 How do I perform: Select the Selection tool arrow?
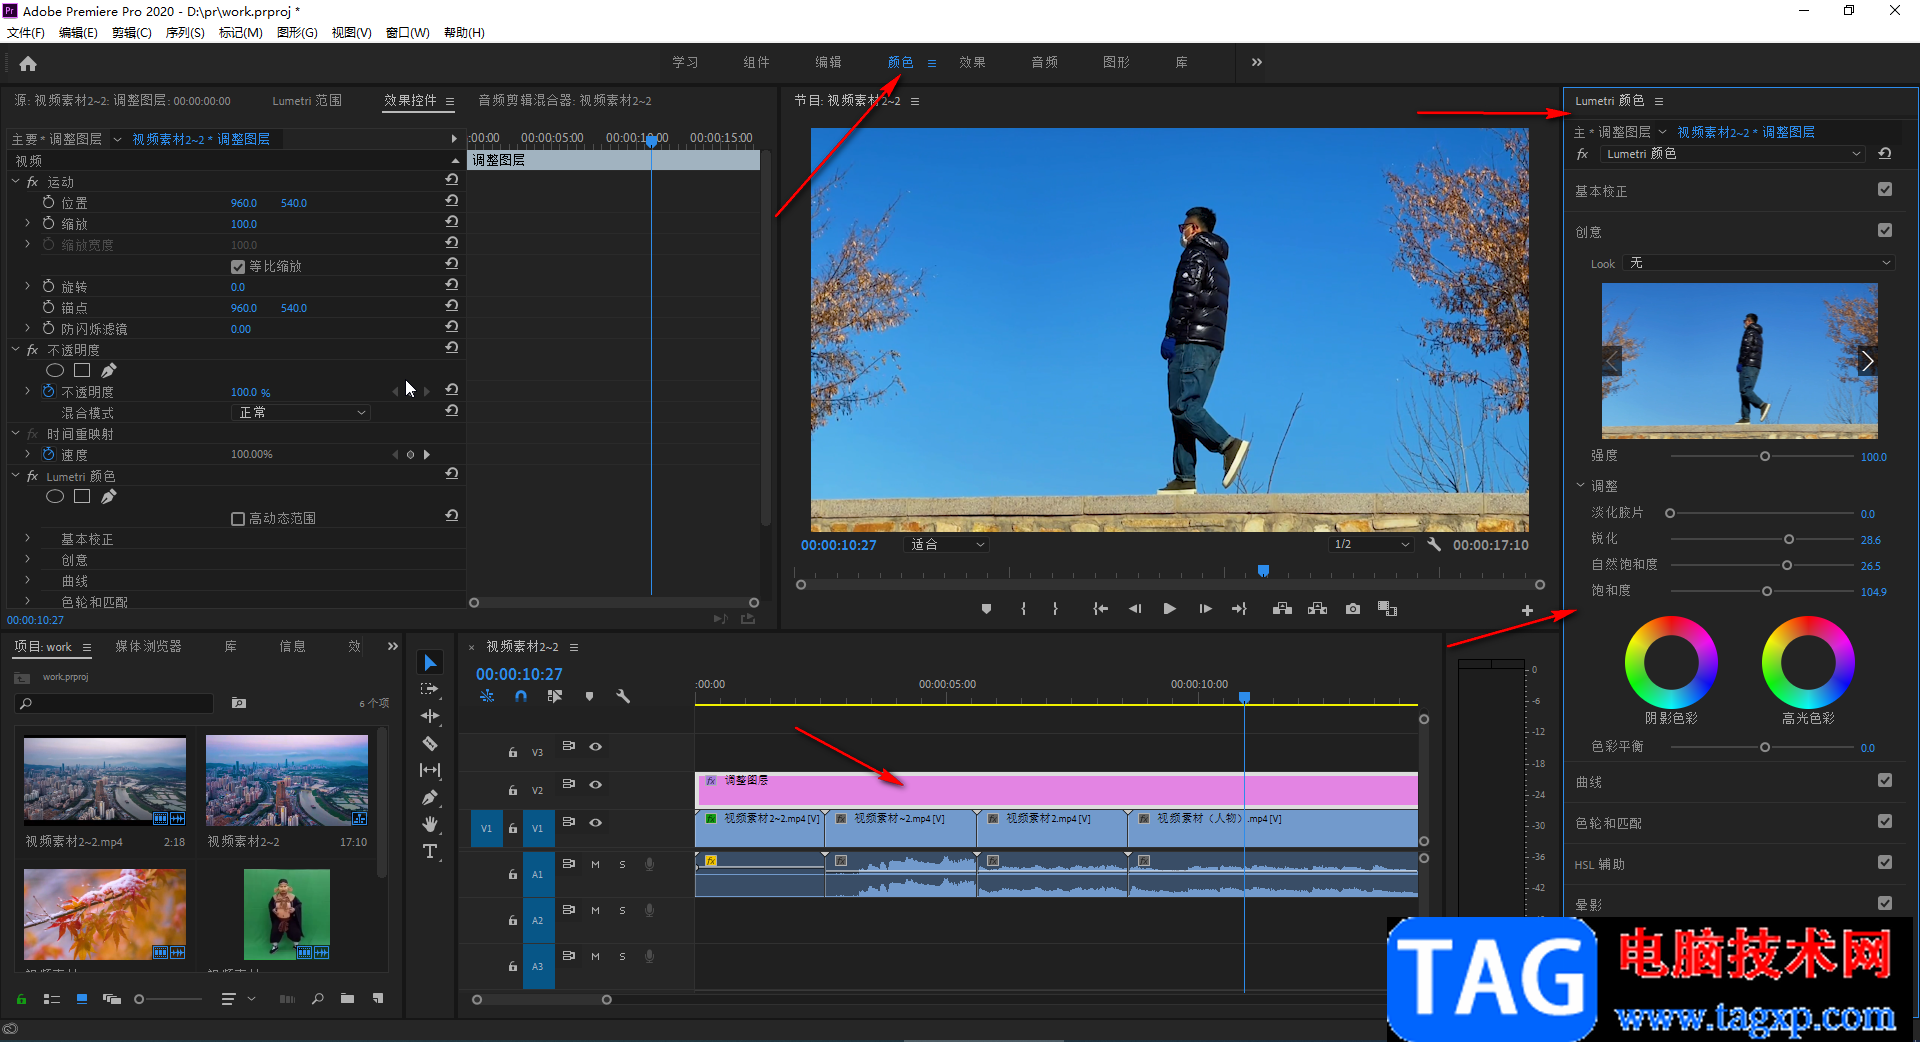point(430,663)
